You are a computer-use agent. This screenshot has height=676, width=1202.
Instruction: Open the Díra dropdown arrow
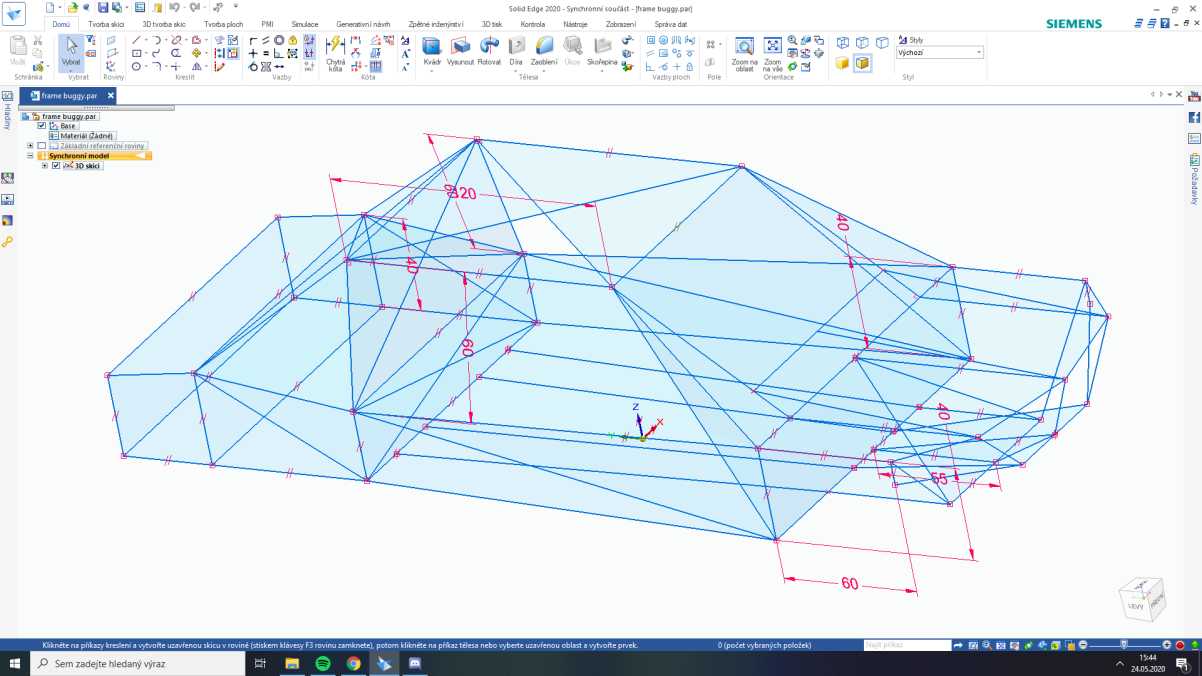[516, 71]
